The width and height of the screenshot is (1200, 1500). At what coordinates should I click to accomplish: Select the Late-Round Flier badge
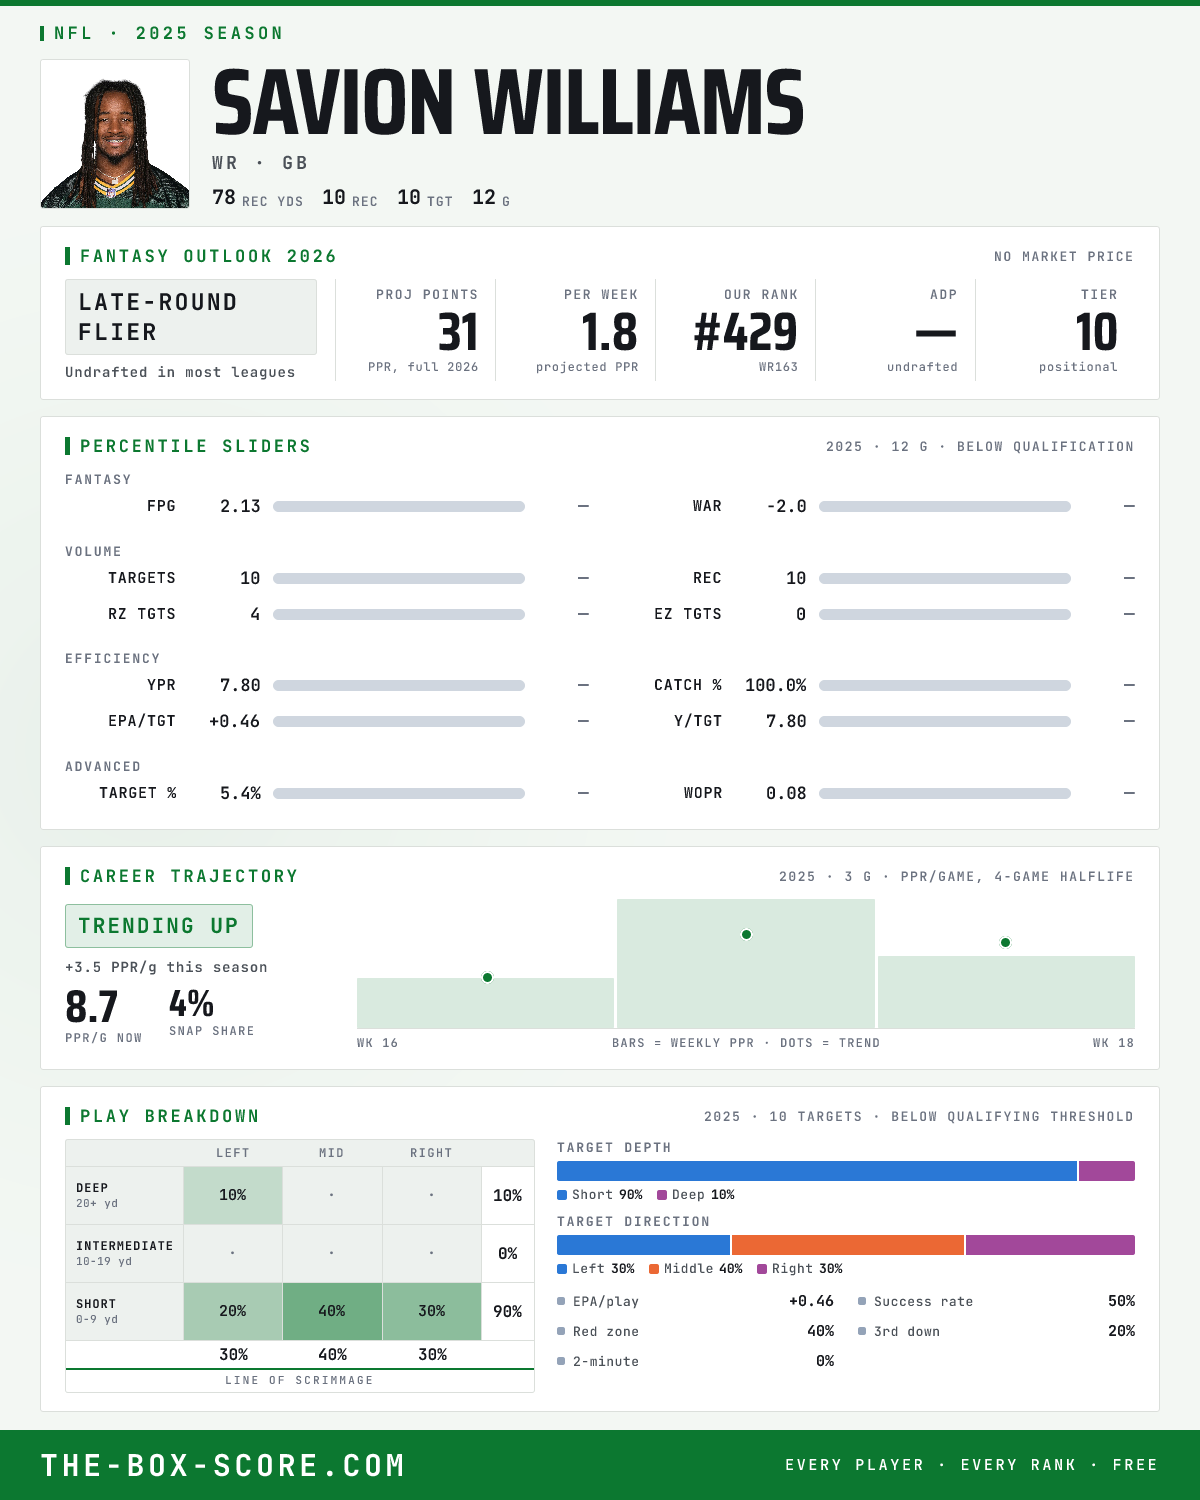[191, 317]
